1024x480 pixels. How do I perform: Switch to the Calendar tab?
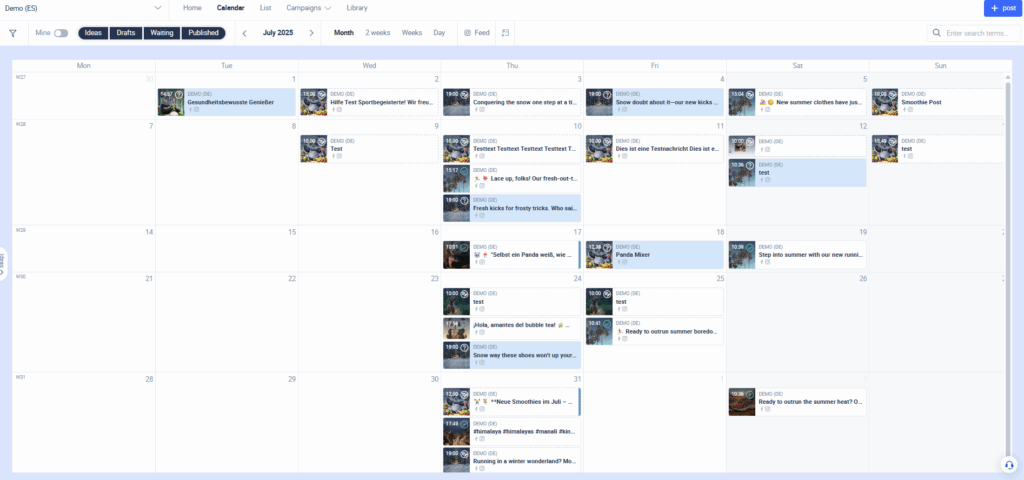click(x=231, y=8)
